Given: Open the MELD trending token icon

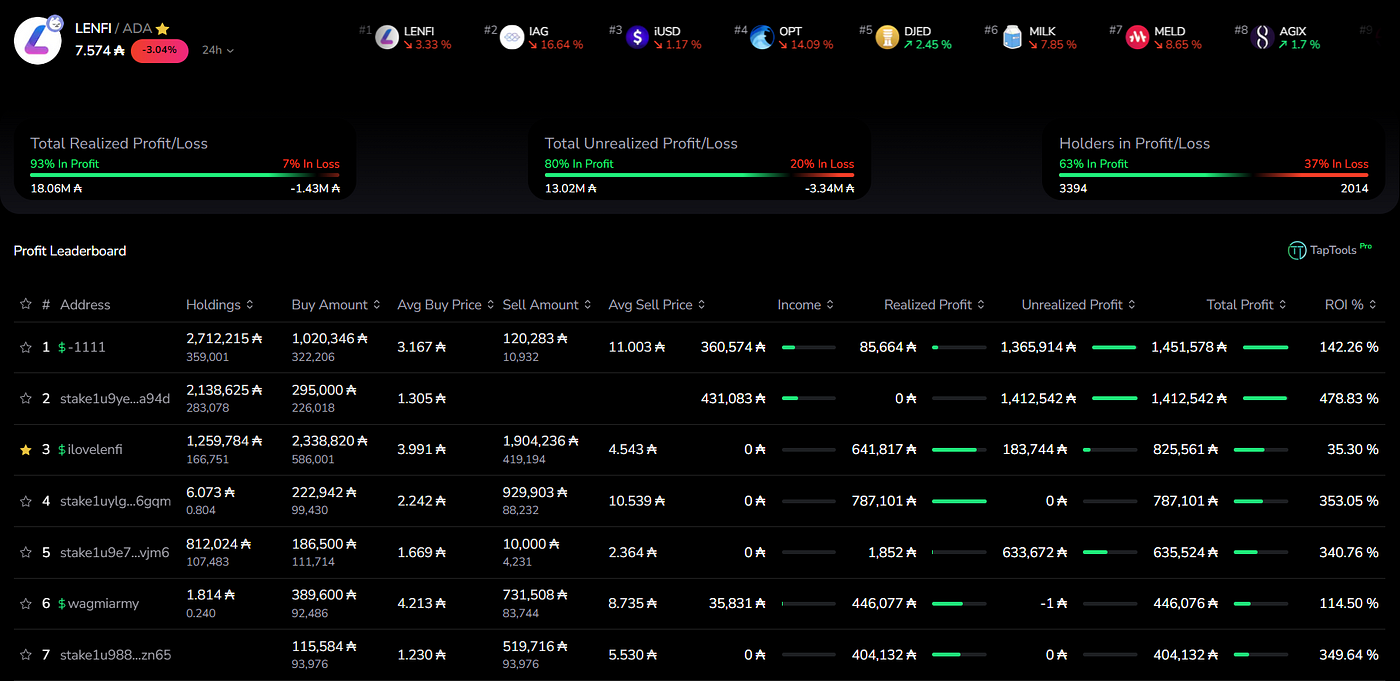Looking at the screenshot, I should (1138, 38).
